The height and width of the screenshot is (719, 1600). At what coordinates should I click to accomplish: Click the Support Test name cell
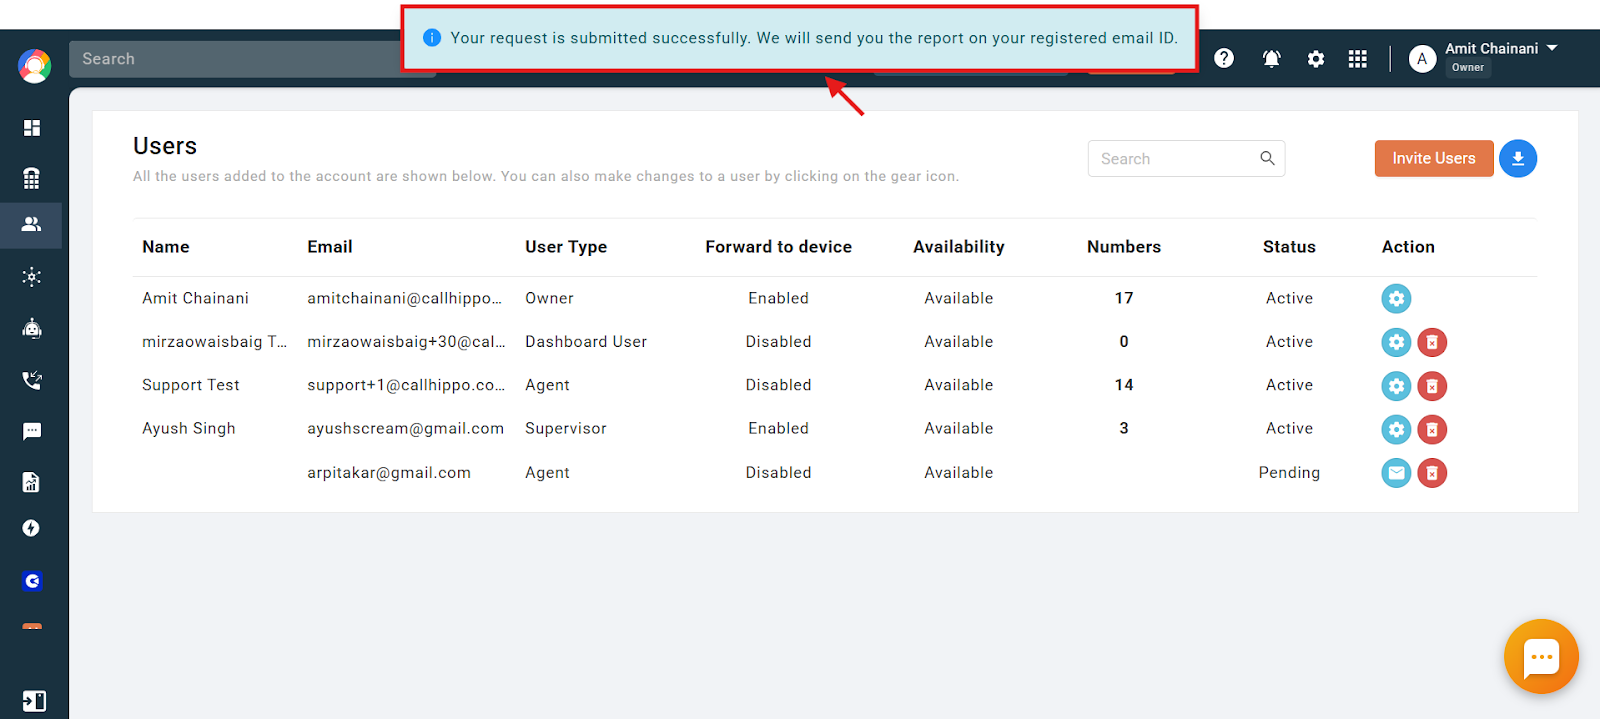click(191, 385)
